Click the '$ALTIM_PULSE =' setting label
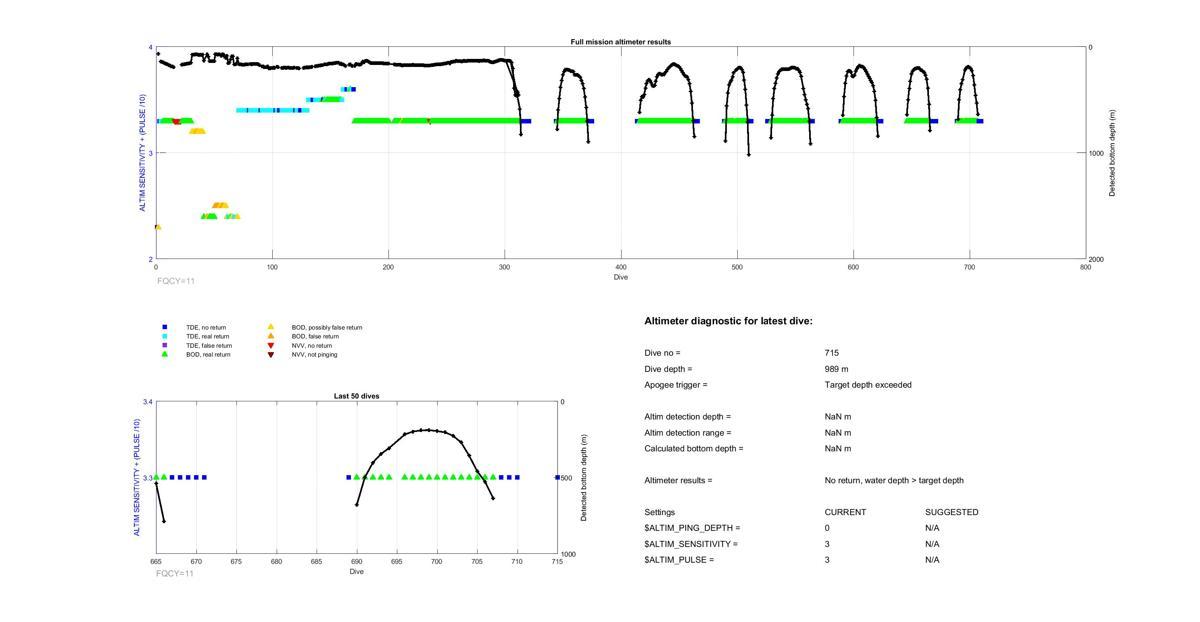This screenshot has height=622, width=1200. point(679,560)
